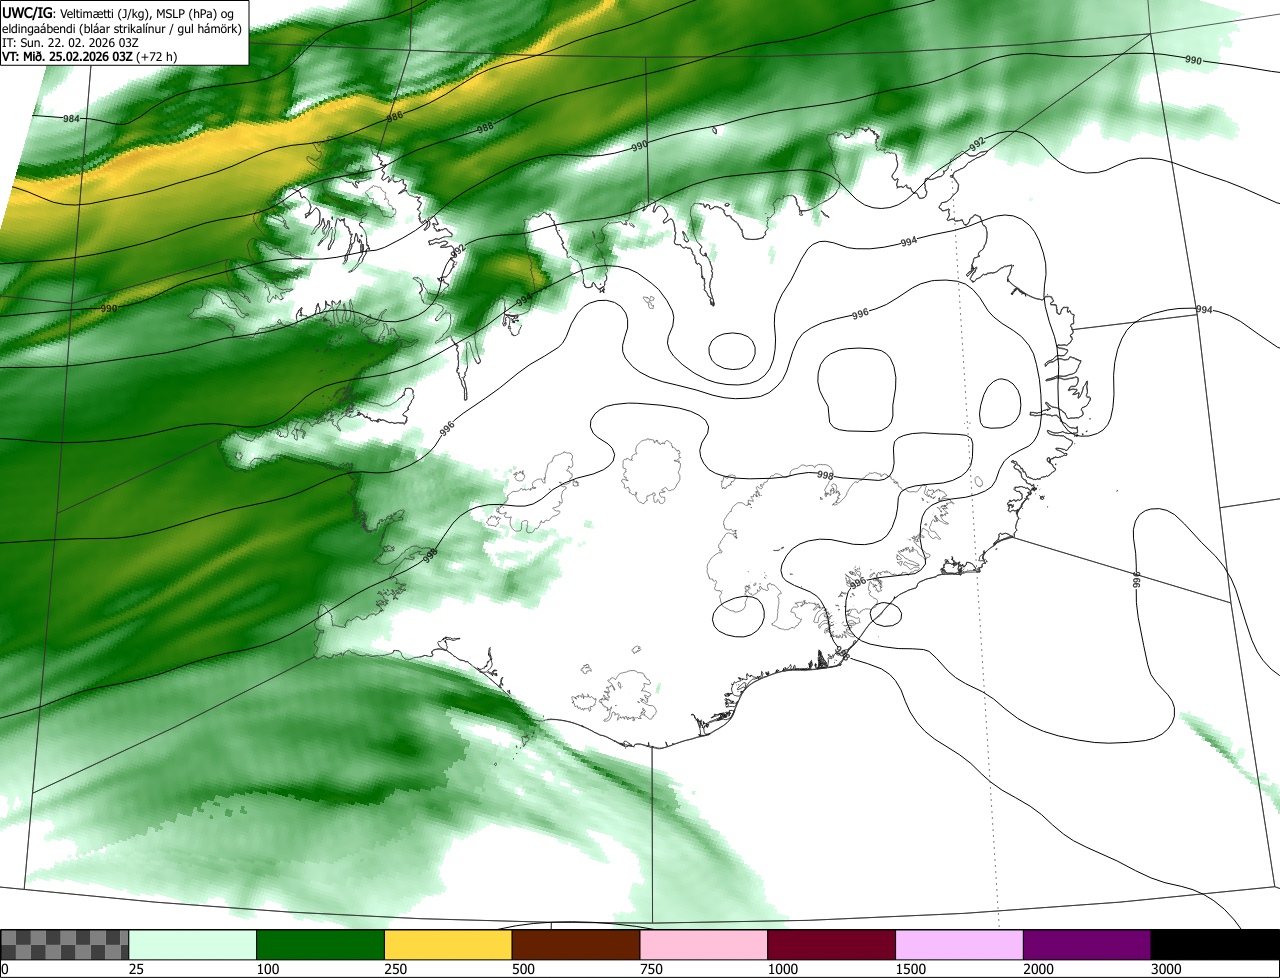This screenshot has height=978, width=1280.
Task: Click the 'IT: Sun. 22. 02. 2026 03Z' line
Action: (x=70, y=42)
